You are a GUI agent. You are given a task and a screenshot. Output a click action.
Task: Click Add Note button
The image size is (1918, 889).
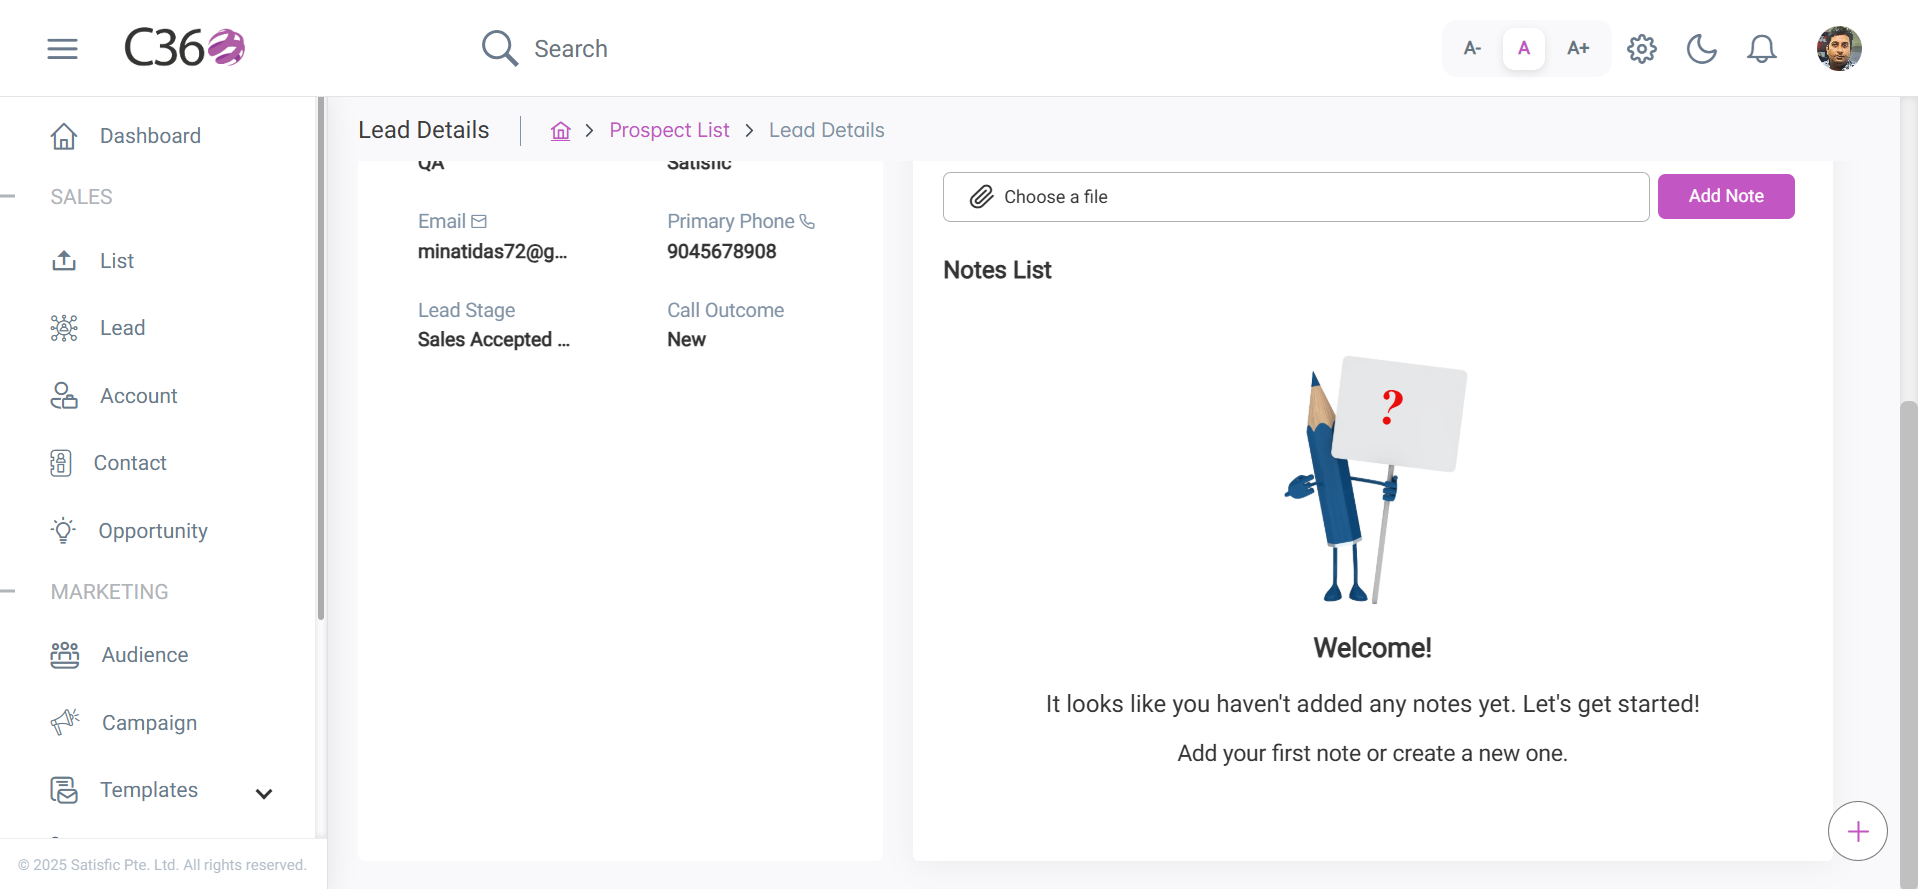(x=1726, y=196)
